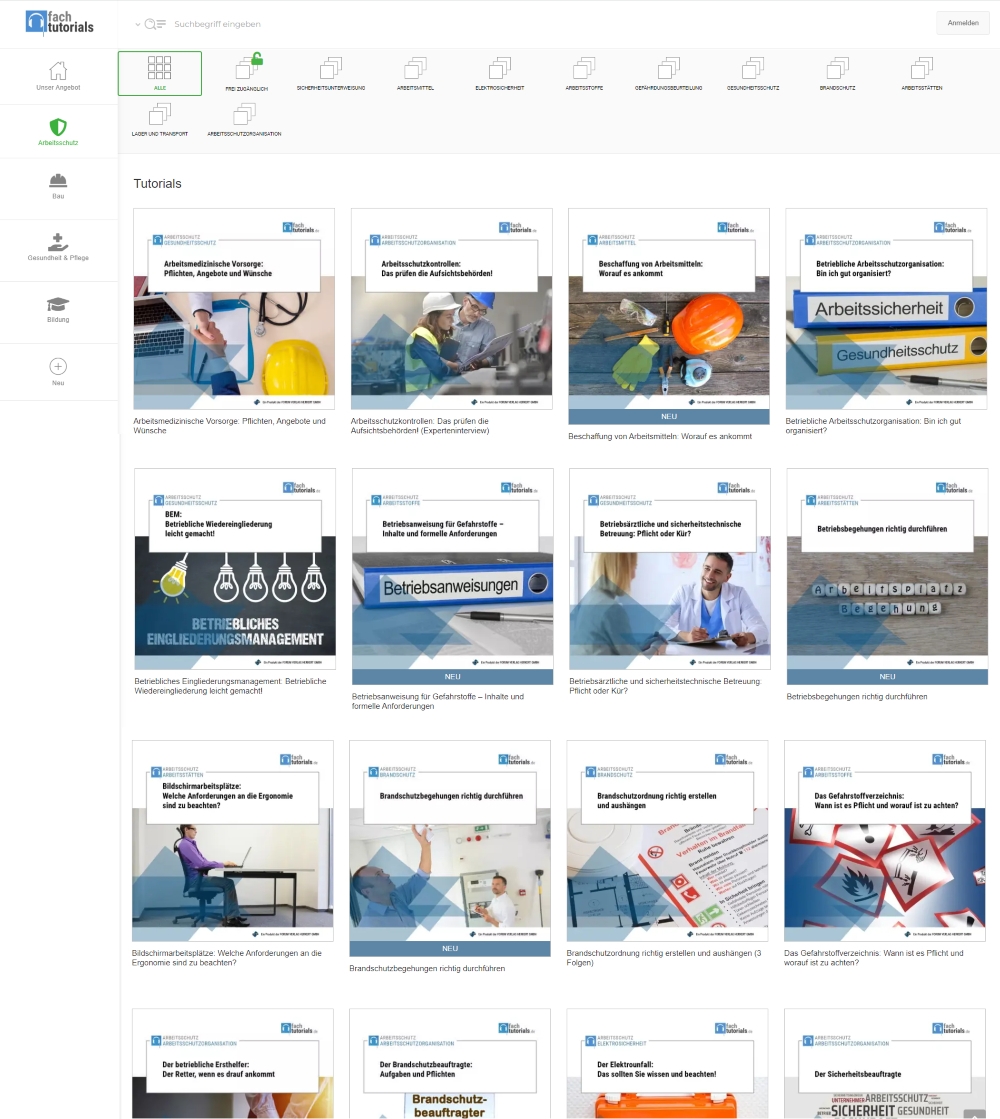Image resolution: width=1000 pixels, height=1119 pixels.
Task: Filter by Lager und Transport category
Action: pos(160,119)
